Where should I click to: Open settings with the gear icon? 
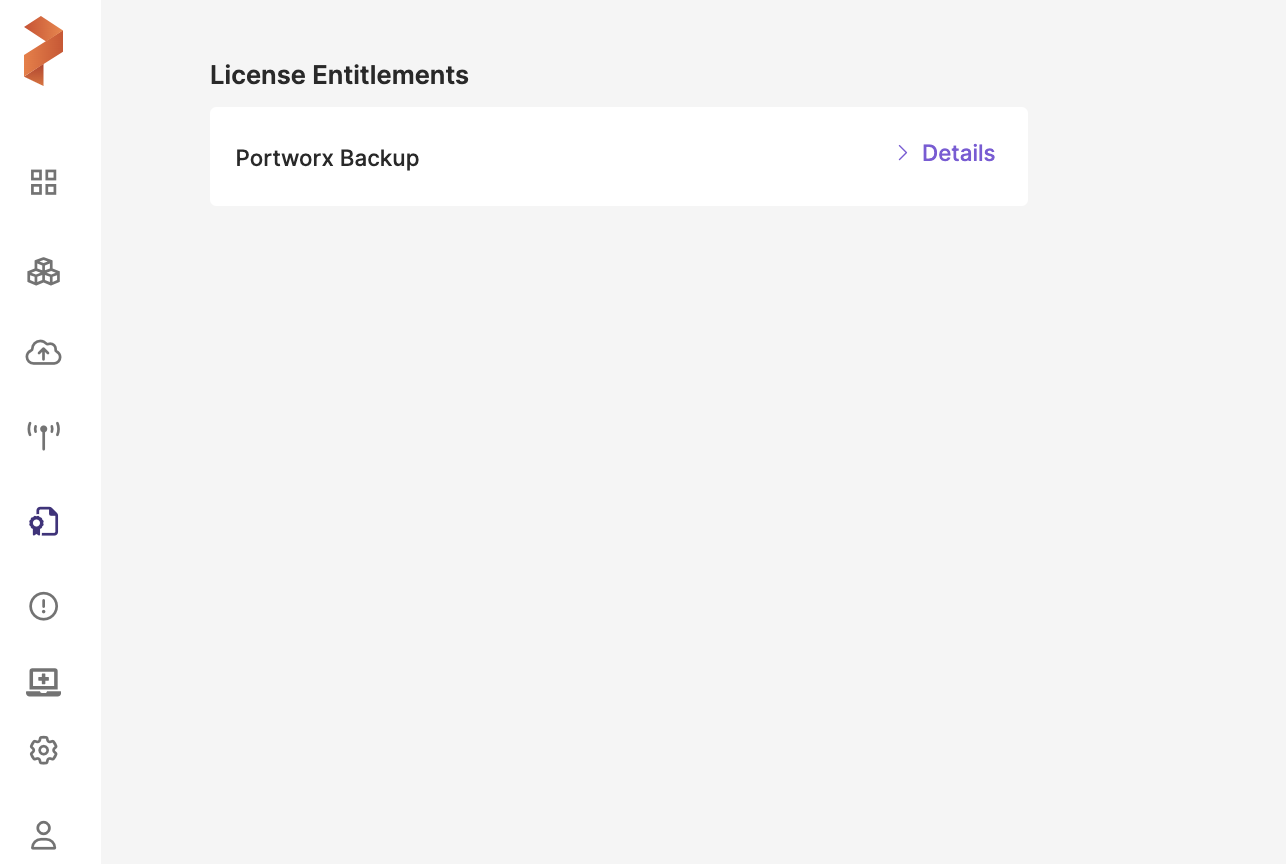(44, 750)
